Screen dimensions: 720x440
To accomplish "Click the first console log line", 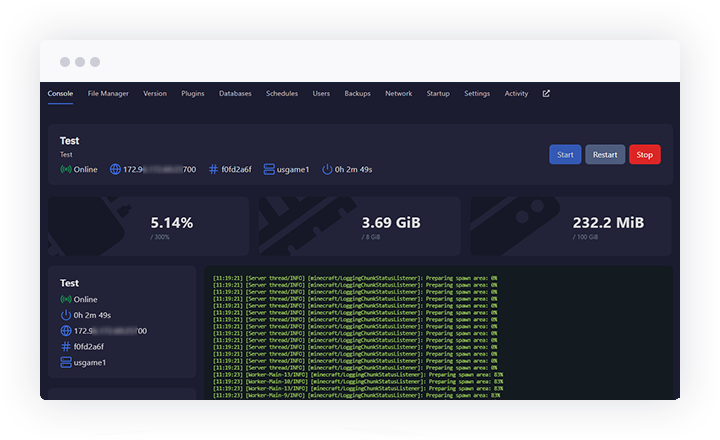I will tap(355, 278).
